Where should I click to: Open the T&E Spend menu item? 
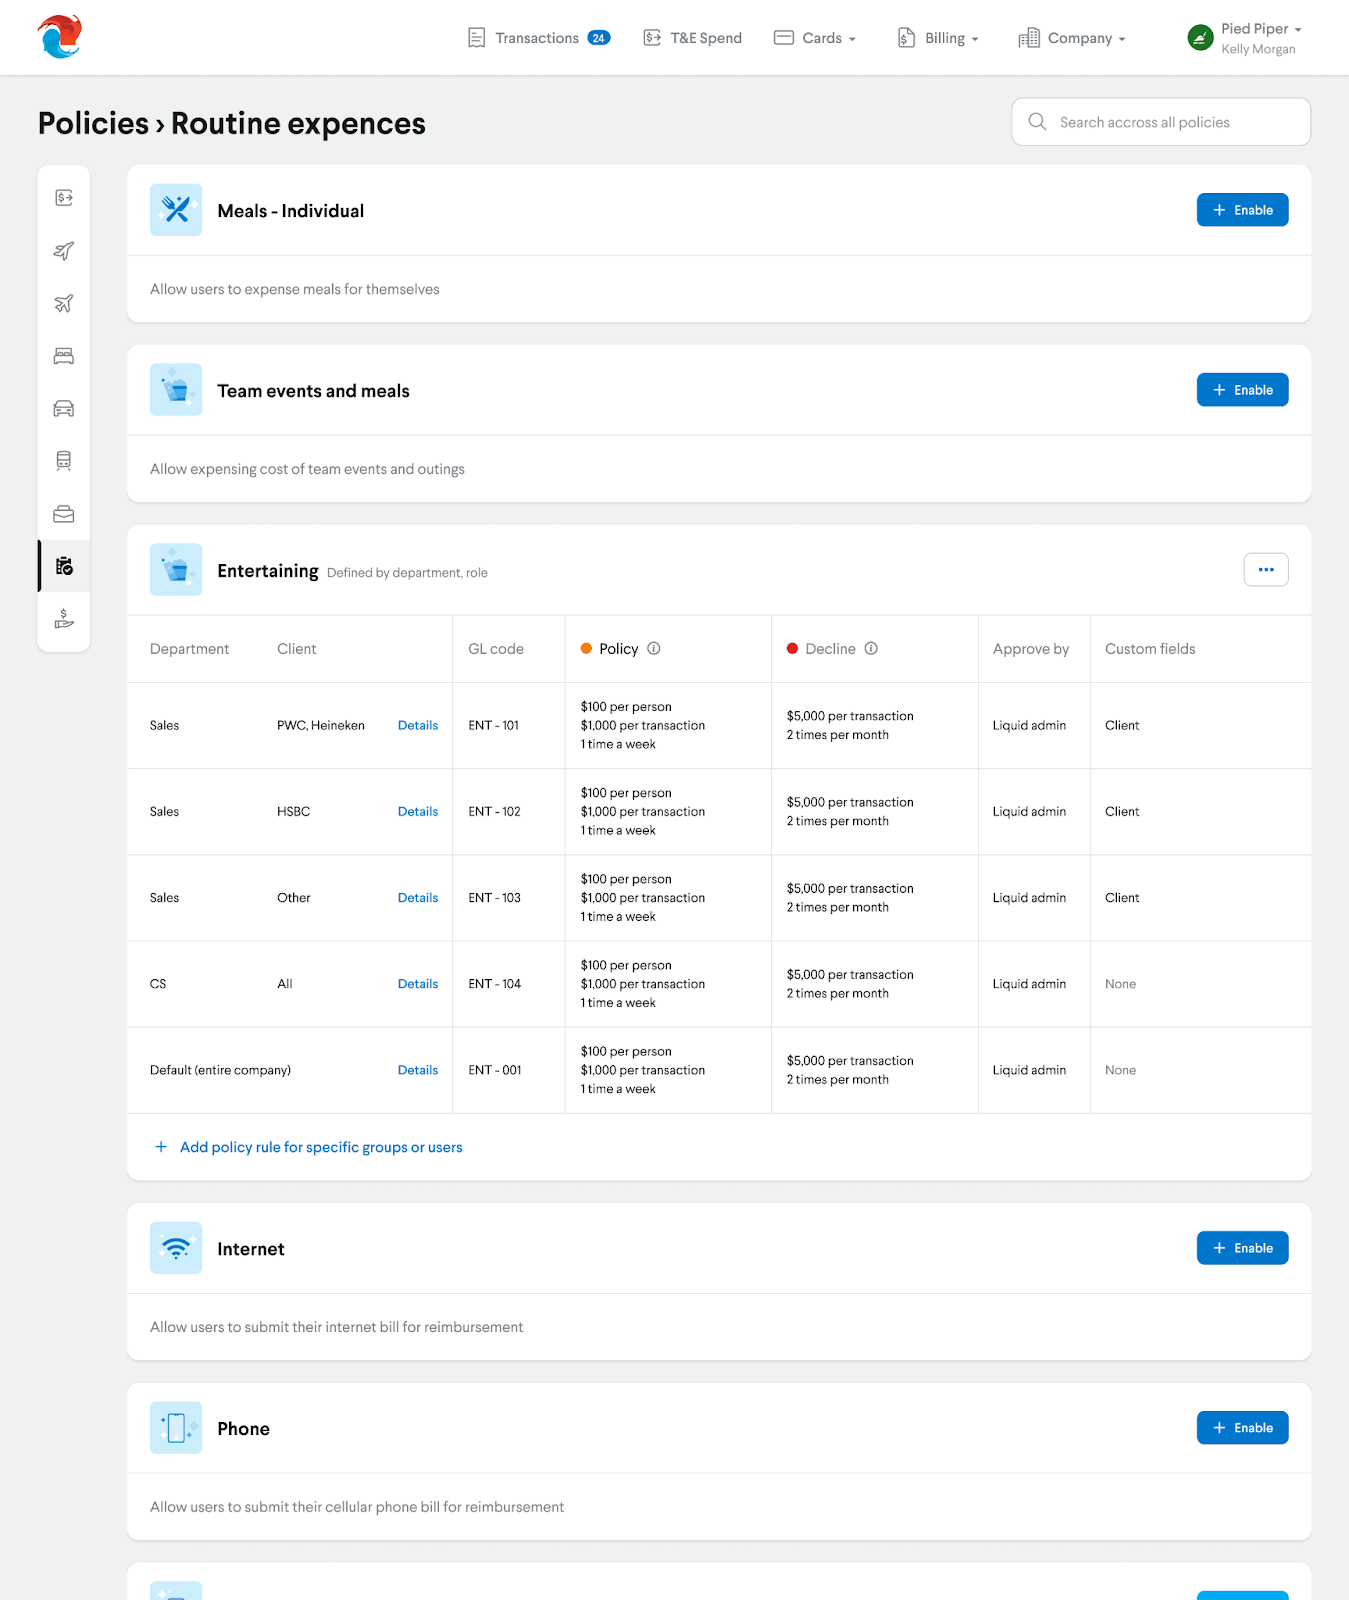click(x=692, y=38)
